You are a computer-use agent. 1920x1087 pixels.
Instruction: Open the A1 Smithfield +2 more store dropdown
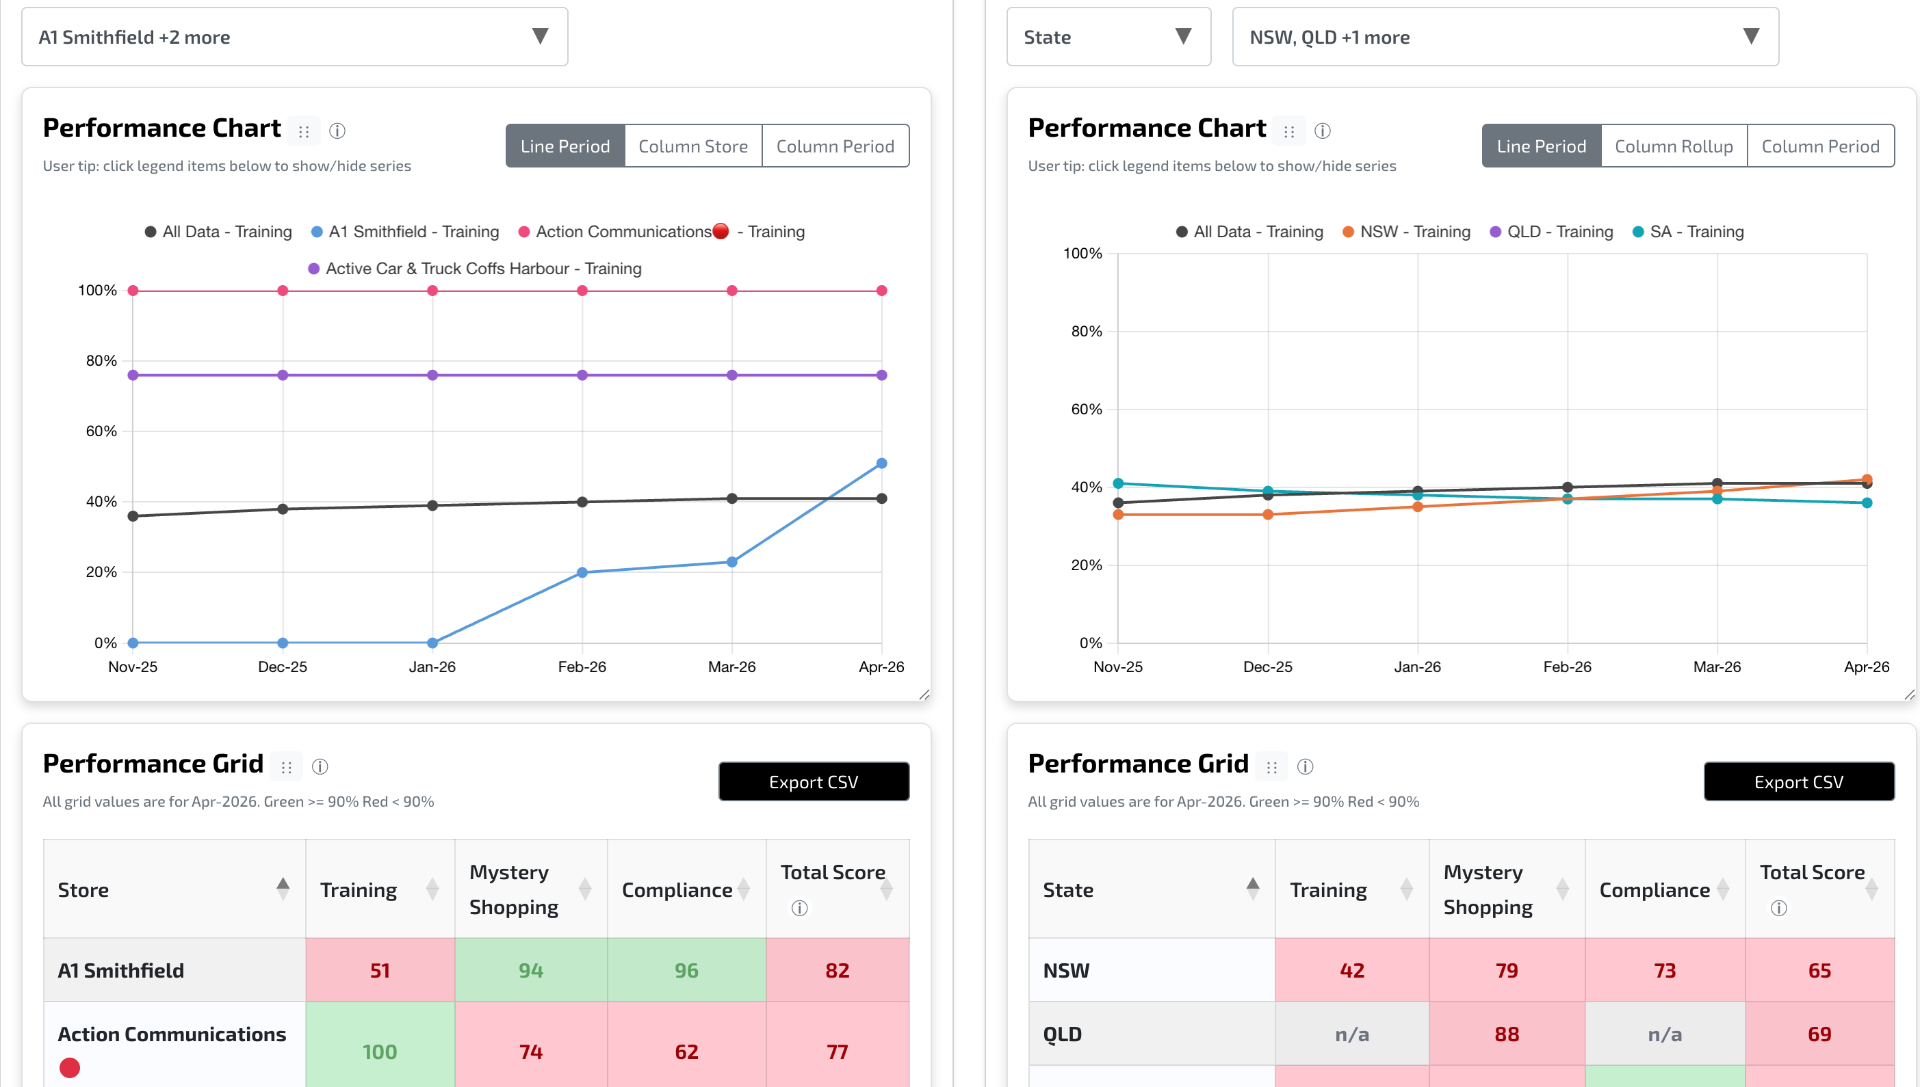tap(295, 37)
